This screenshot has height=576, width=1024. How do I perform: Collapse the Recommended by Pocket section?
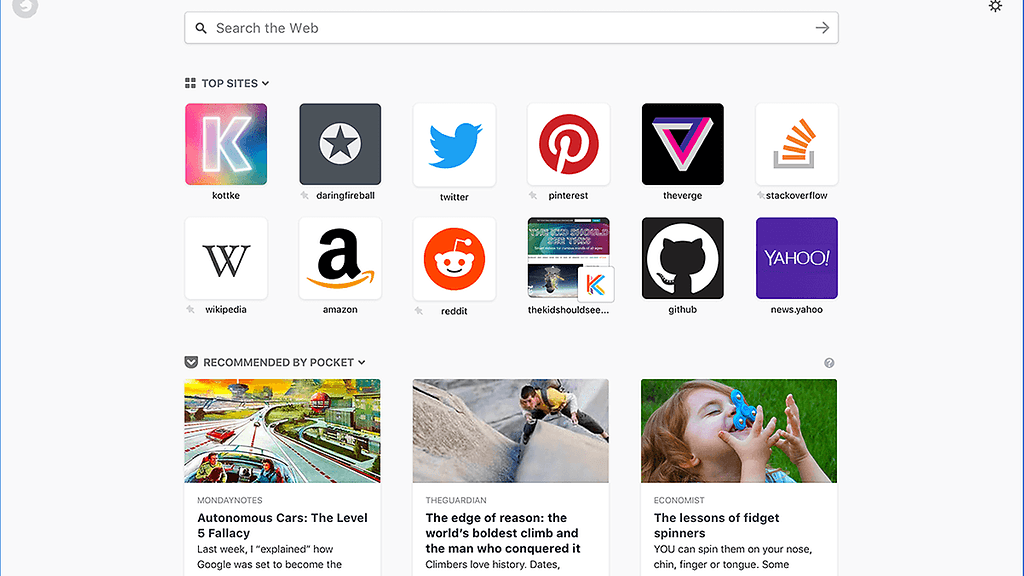(x=362, y=363)
